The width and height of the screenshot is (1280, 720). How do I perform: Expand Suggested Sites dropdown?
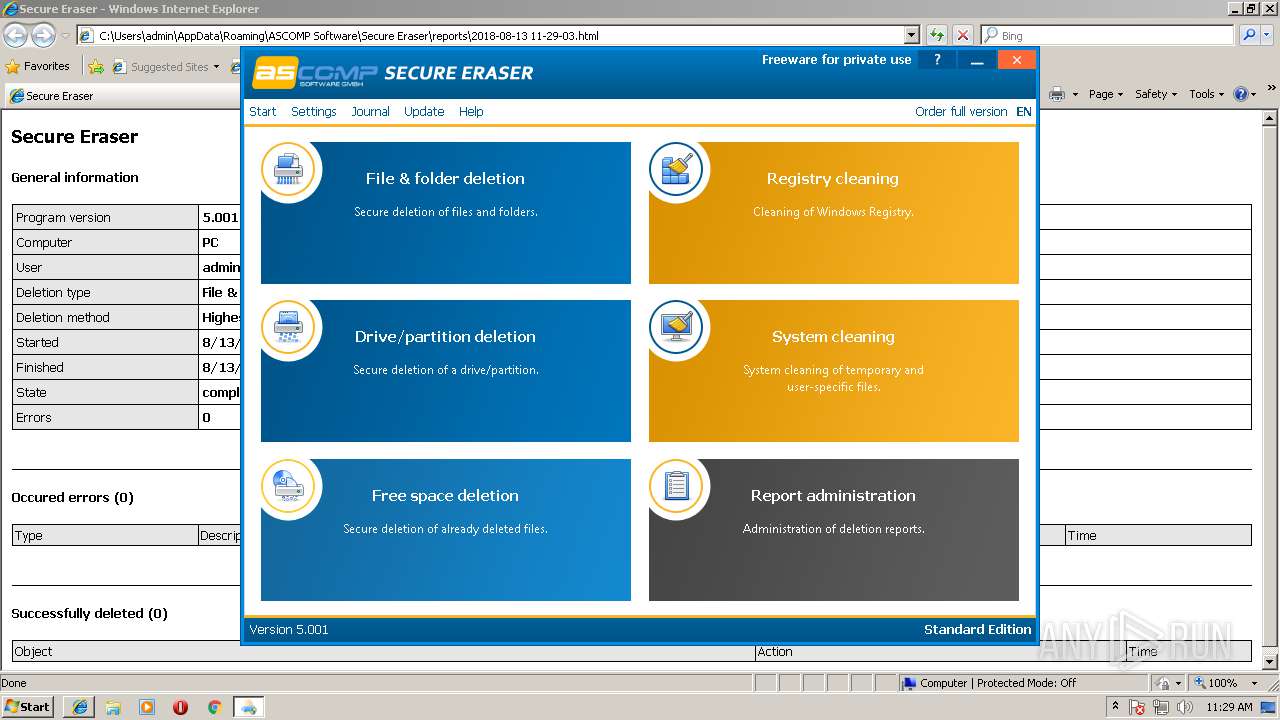218,67
